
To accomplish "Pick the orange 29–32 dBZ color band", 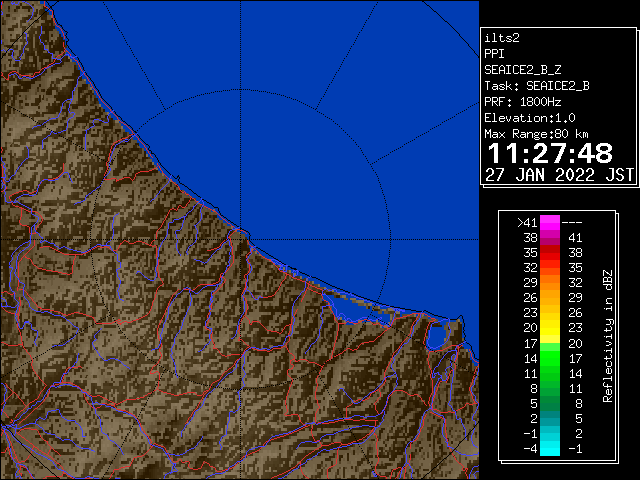I will point(550,283).
